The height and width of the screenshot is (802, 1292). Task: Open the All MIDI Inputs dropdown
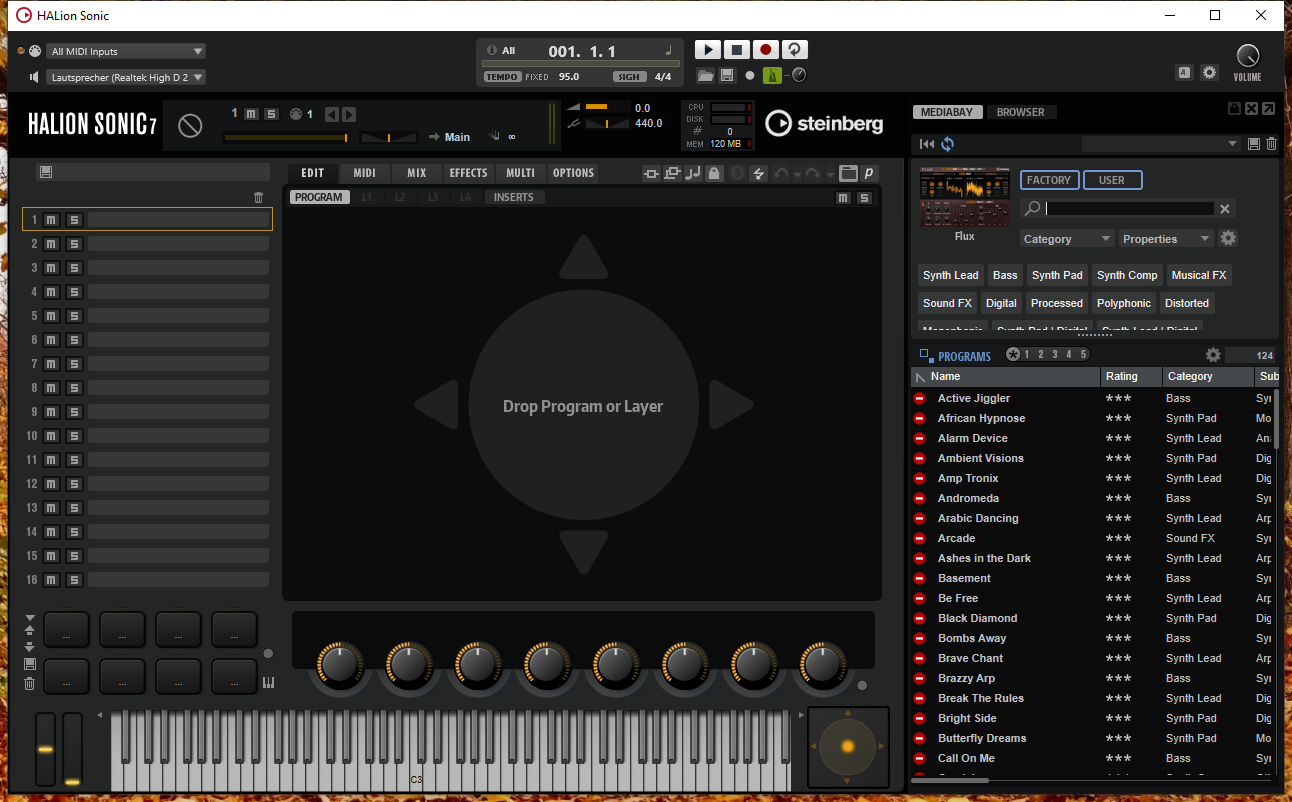[126, 51]
